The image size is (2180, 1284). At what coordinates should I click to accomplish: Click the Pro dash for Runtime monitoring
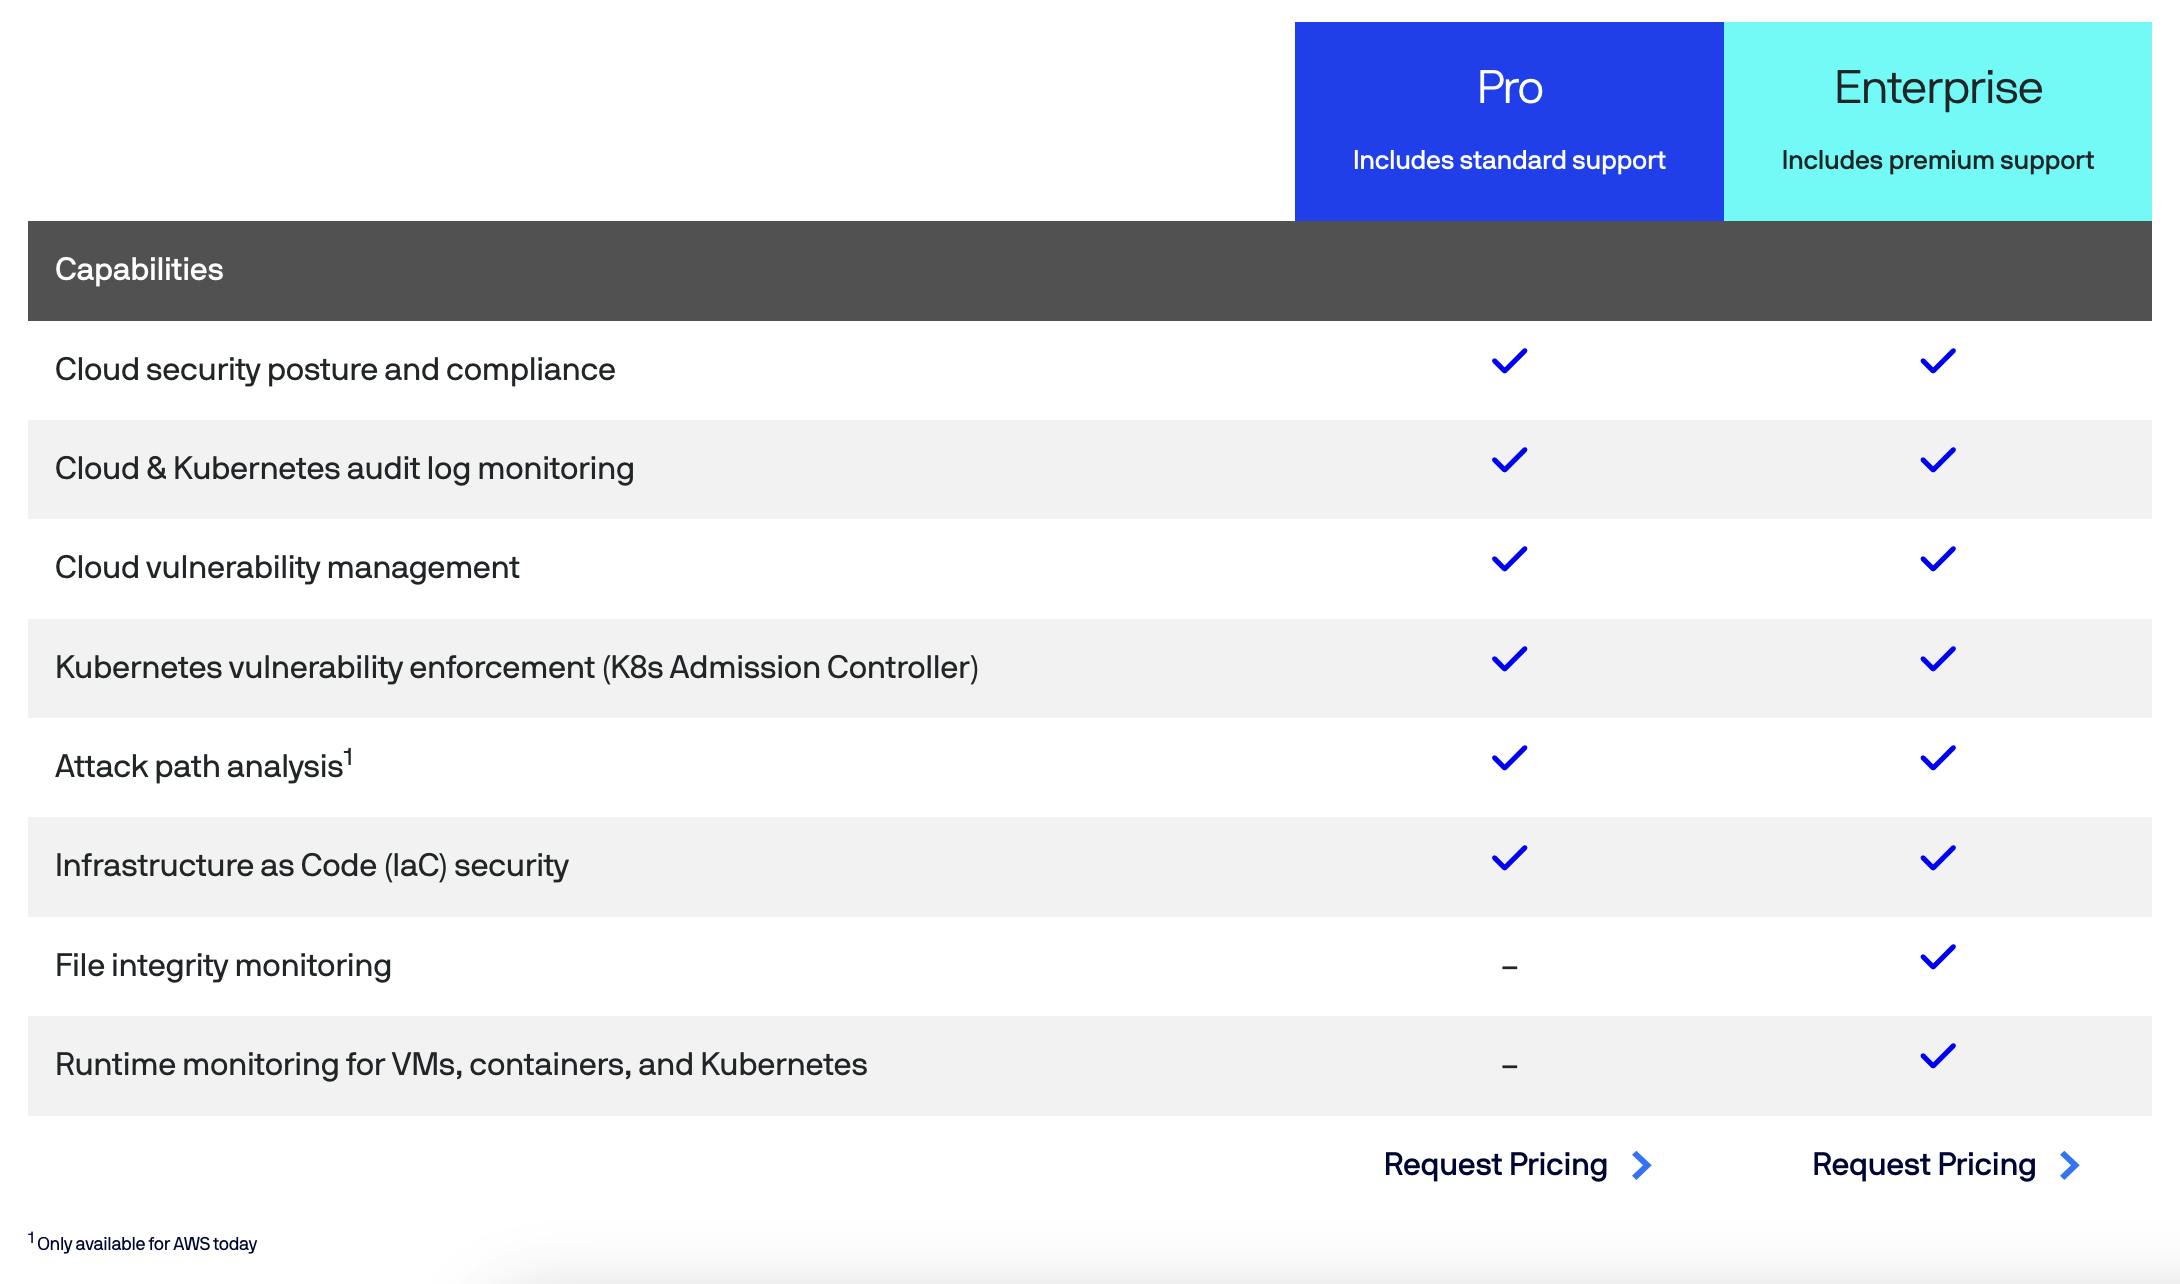1509,1066
